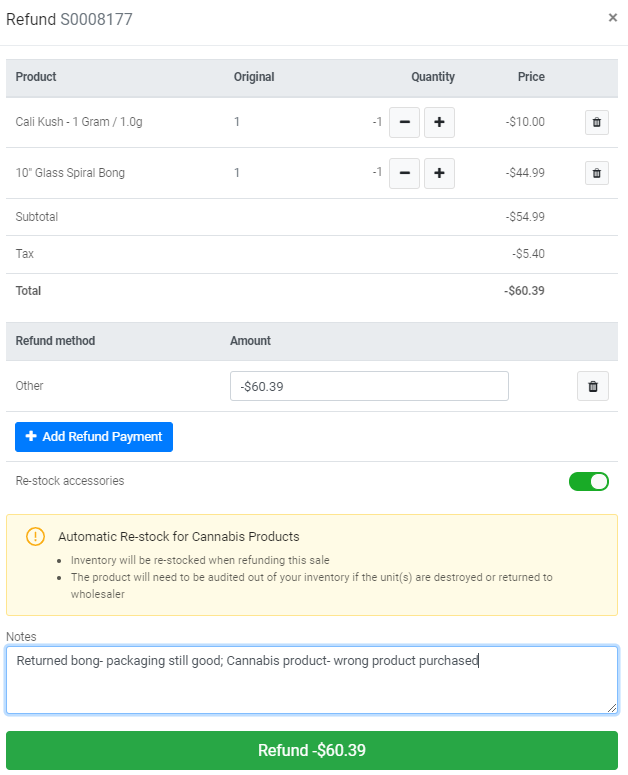Increase Cali Kush refund quantity

click(x=439, y=122)
